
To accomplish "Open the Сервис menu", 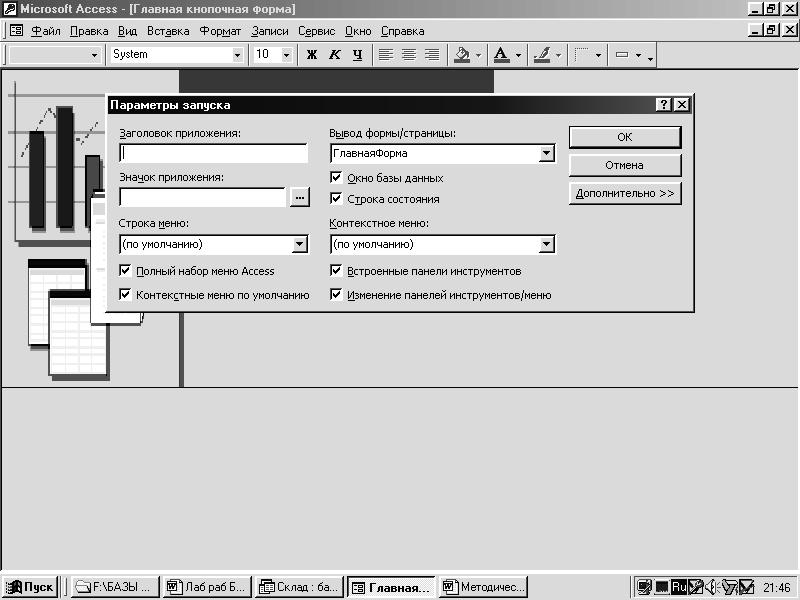I will click(316, 31).
